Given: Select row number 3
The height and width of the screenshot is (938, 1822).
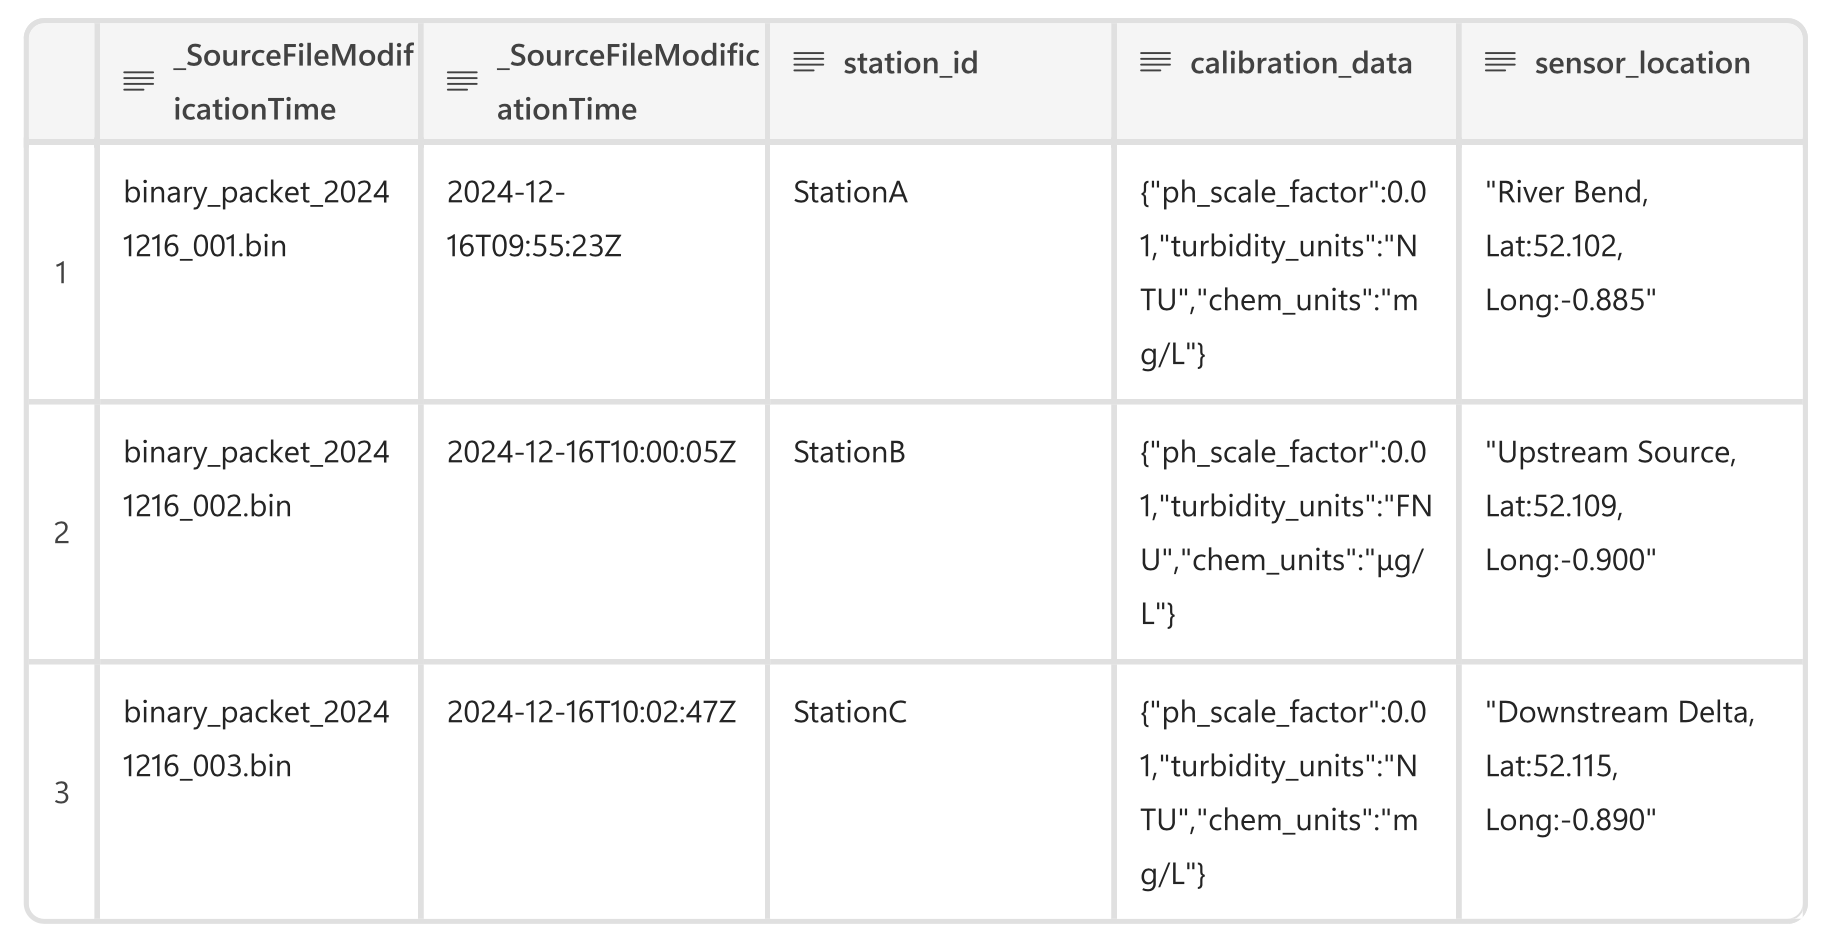Looking at the screenshot, I should pos(61,793).
